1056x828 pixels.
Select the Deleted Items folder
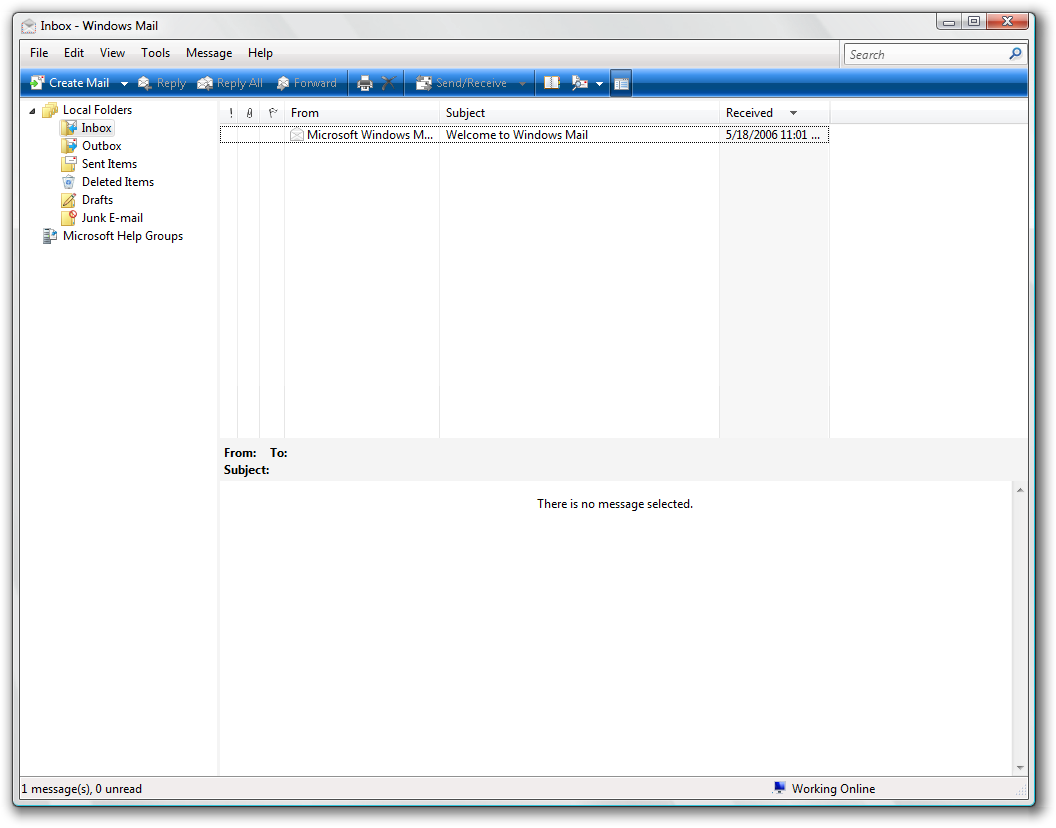[118, 182]
